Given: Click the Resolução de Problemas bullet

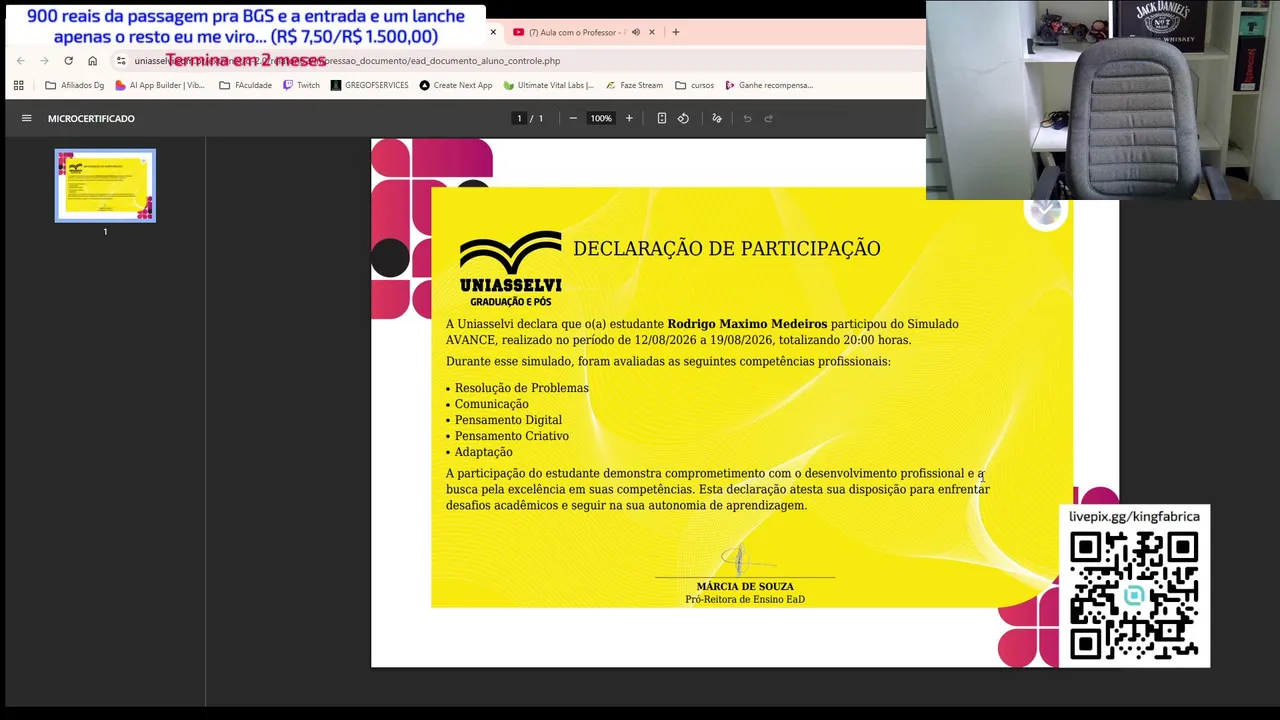Looking at the screenshot, I should (521, 388).
